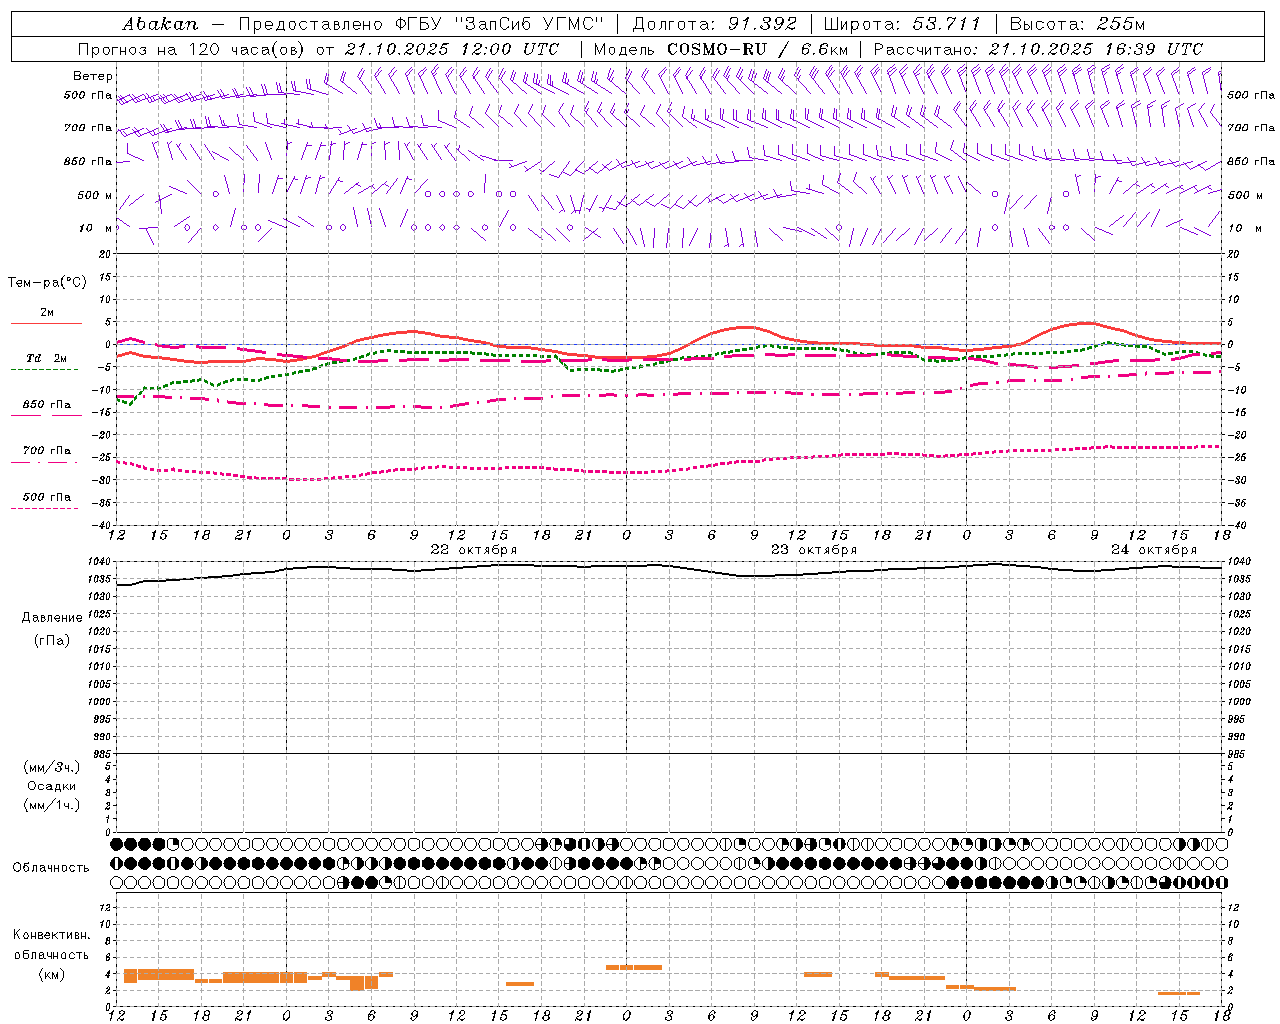This screenshot has height=1024, width=1280.
Task: Select the forecast start 21.10.2025 12:00 UTC
Action: (452, 49)
